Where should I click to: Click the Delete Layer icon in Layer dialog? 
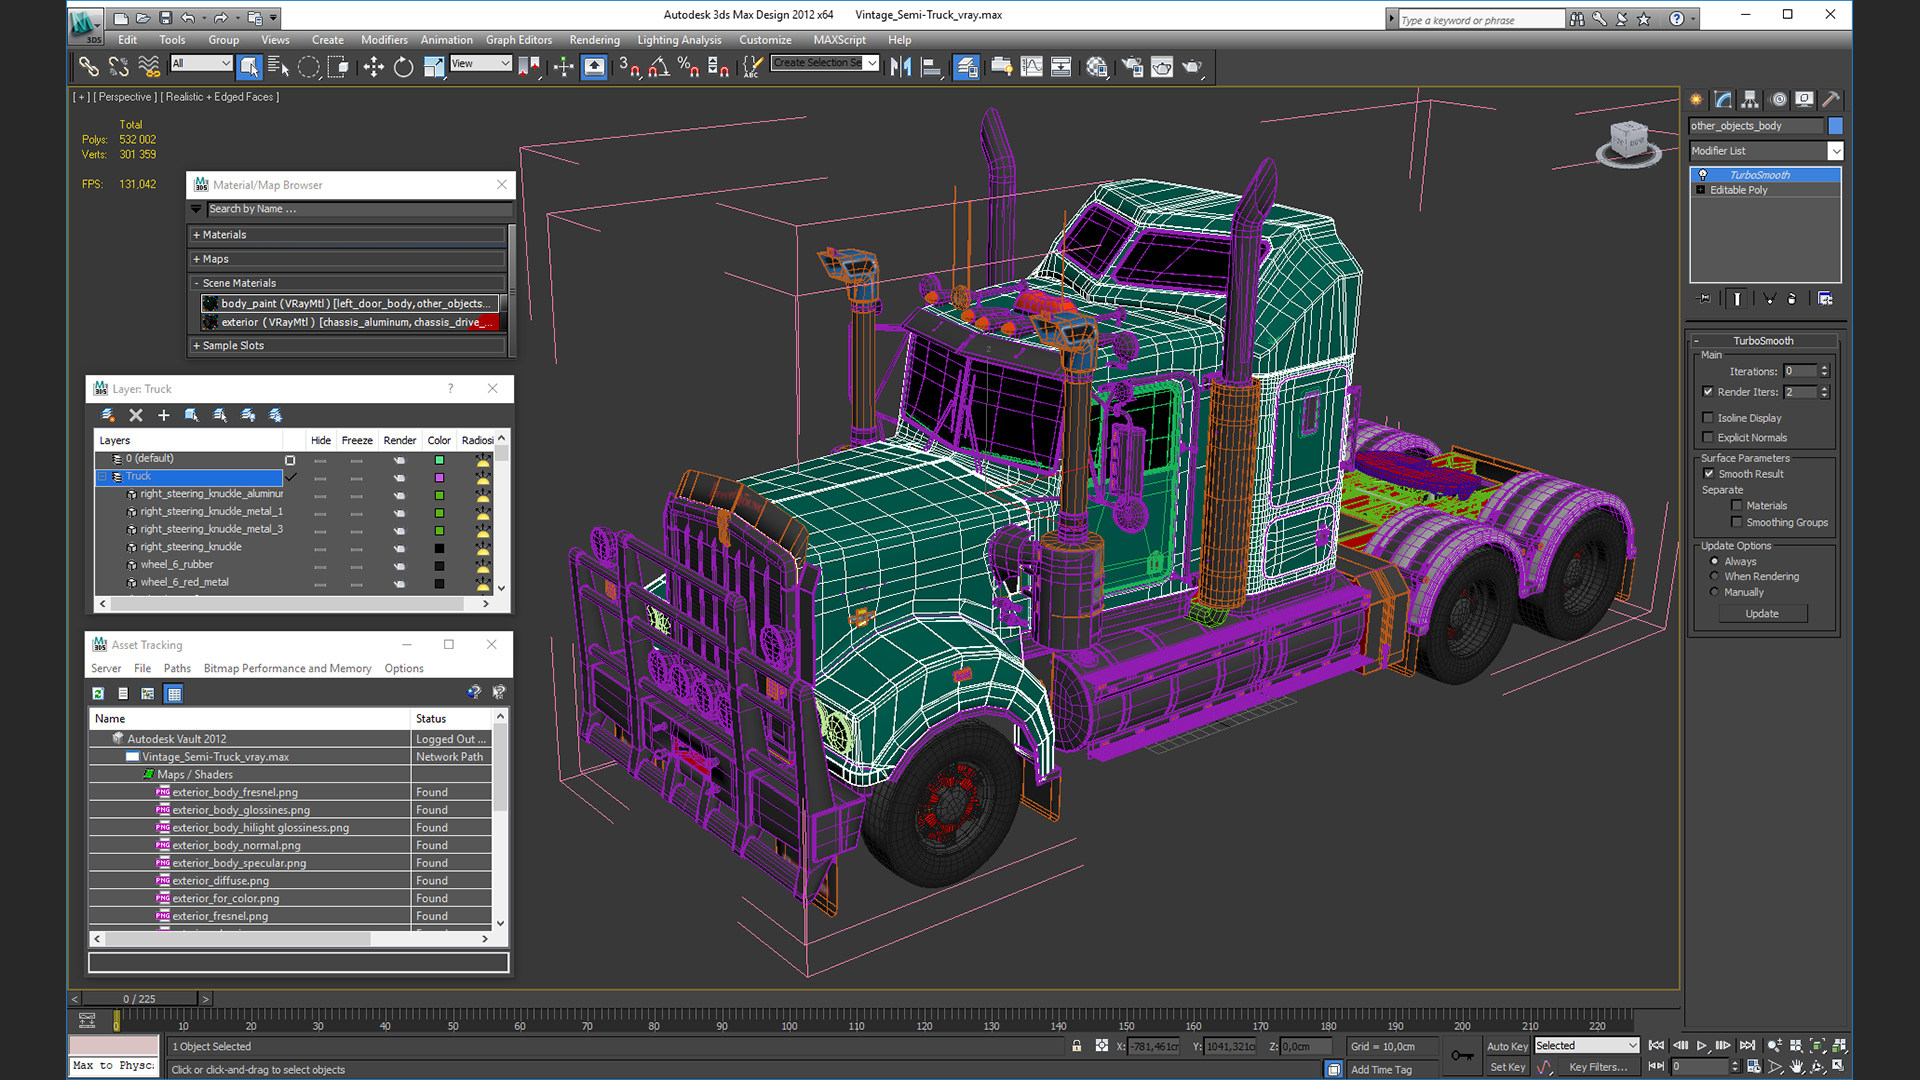tap(136, 415)
